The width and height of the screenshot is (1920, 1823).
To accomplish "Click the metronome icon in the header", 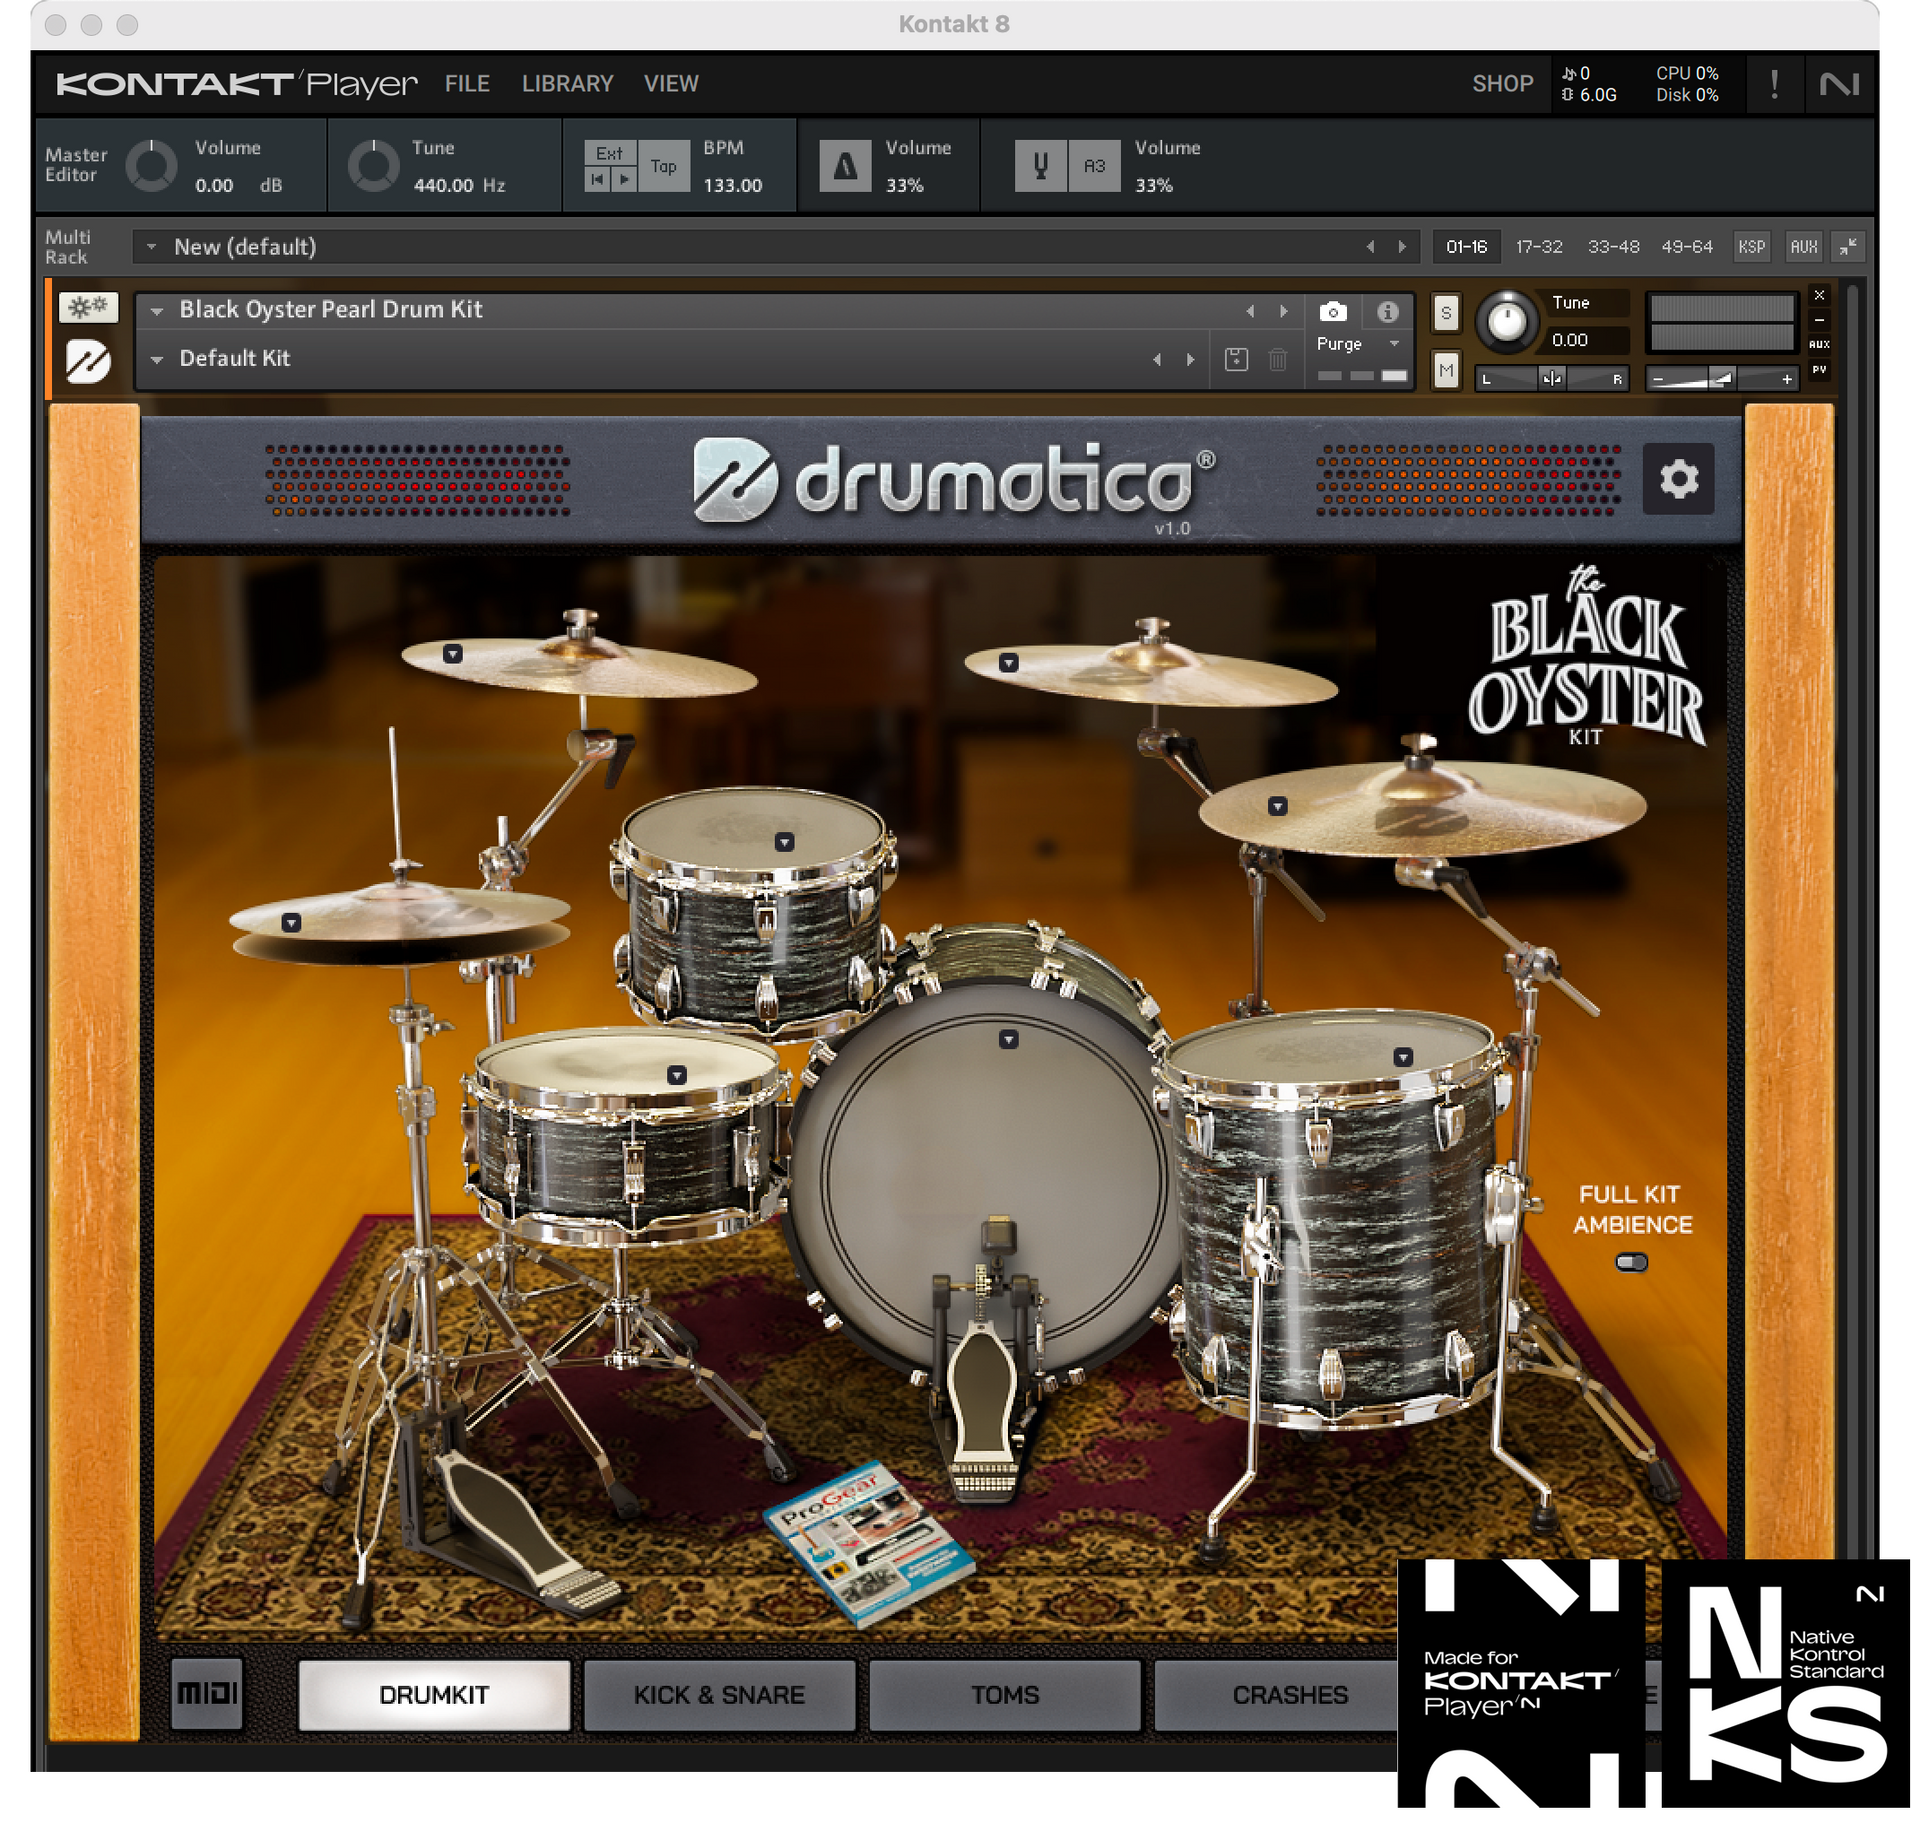I will click(845, 166).
